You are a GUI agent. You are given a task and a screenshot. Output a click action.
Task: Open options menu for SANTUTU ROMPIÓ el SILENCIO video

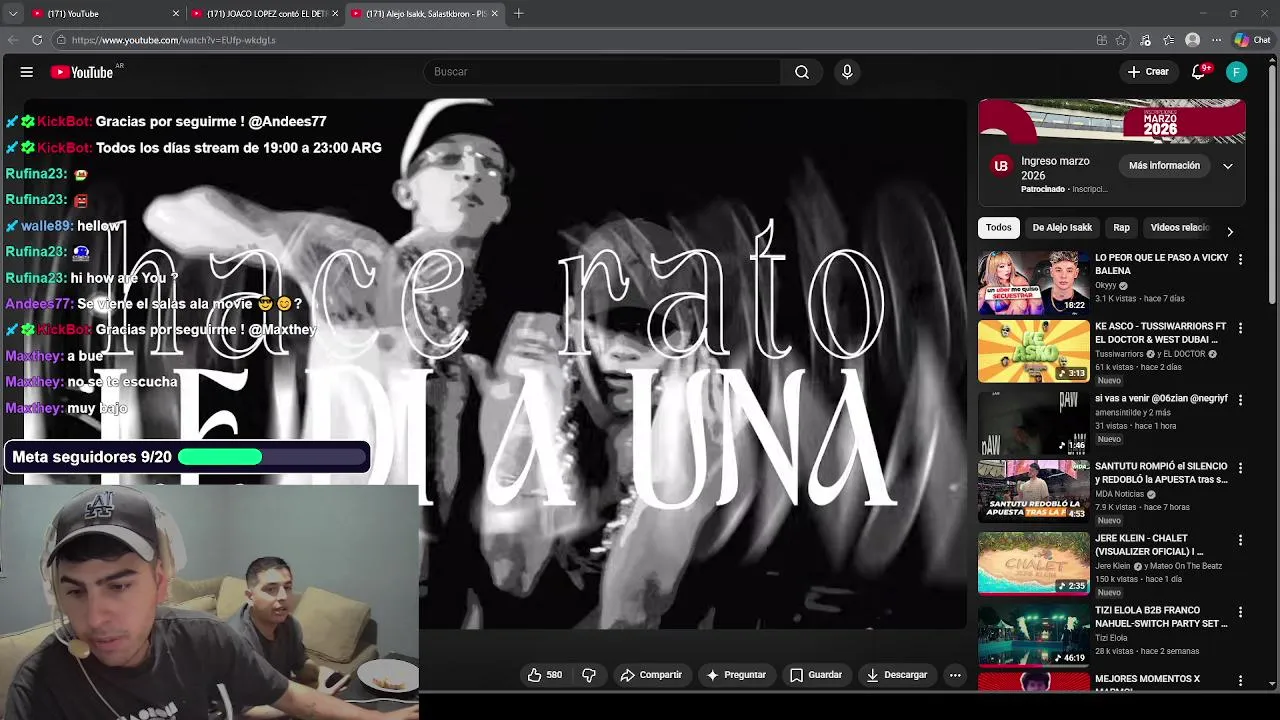click(x=1240, y=468)
